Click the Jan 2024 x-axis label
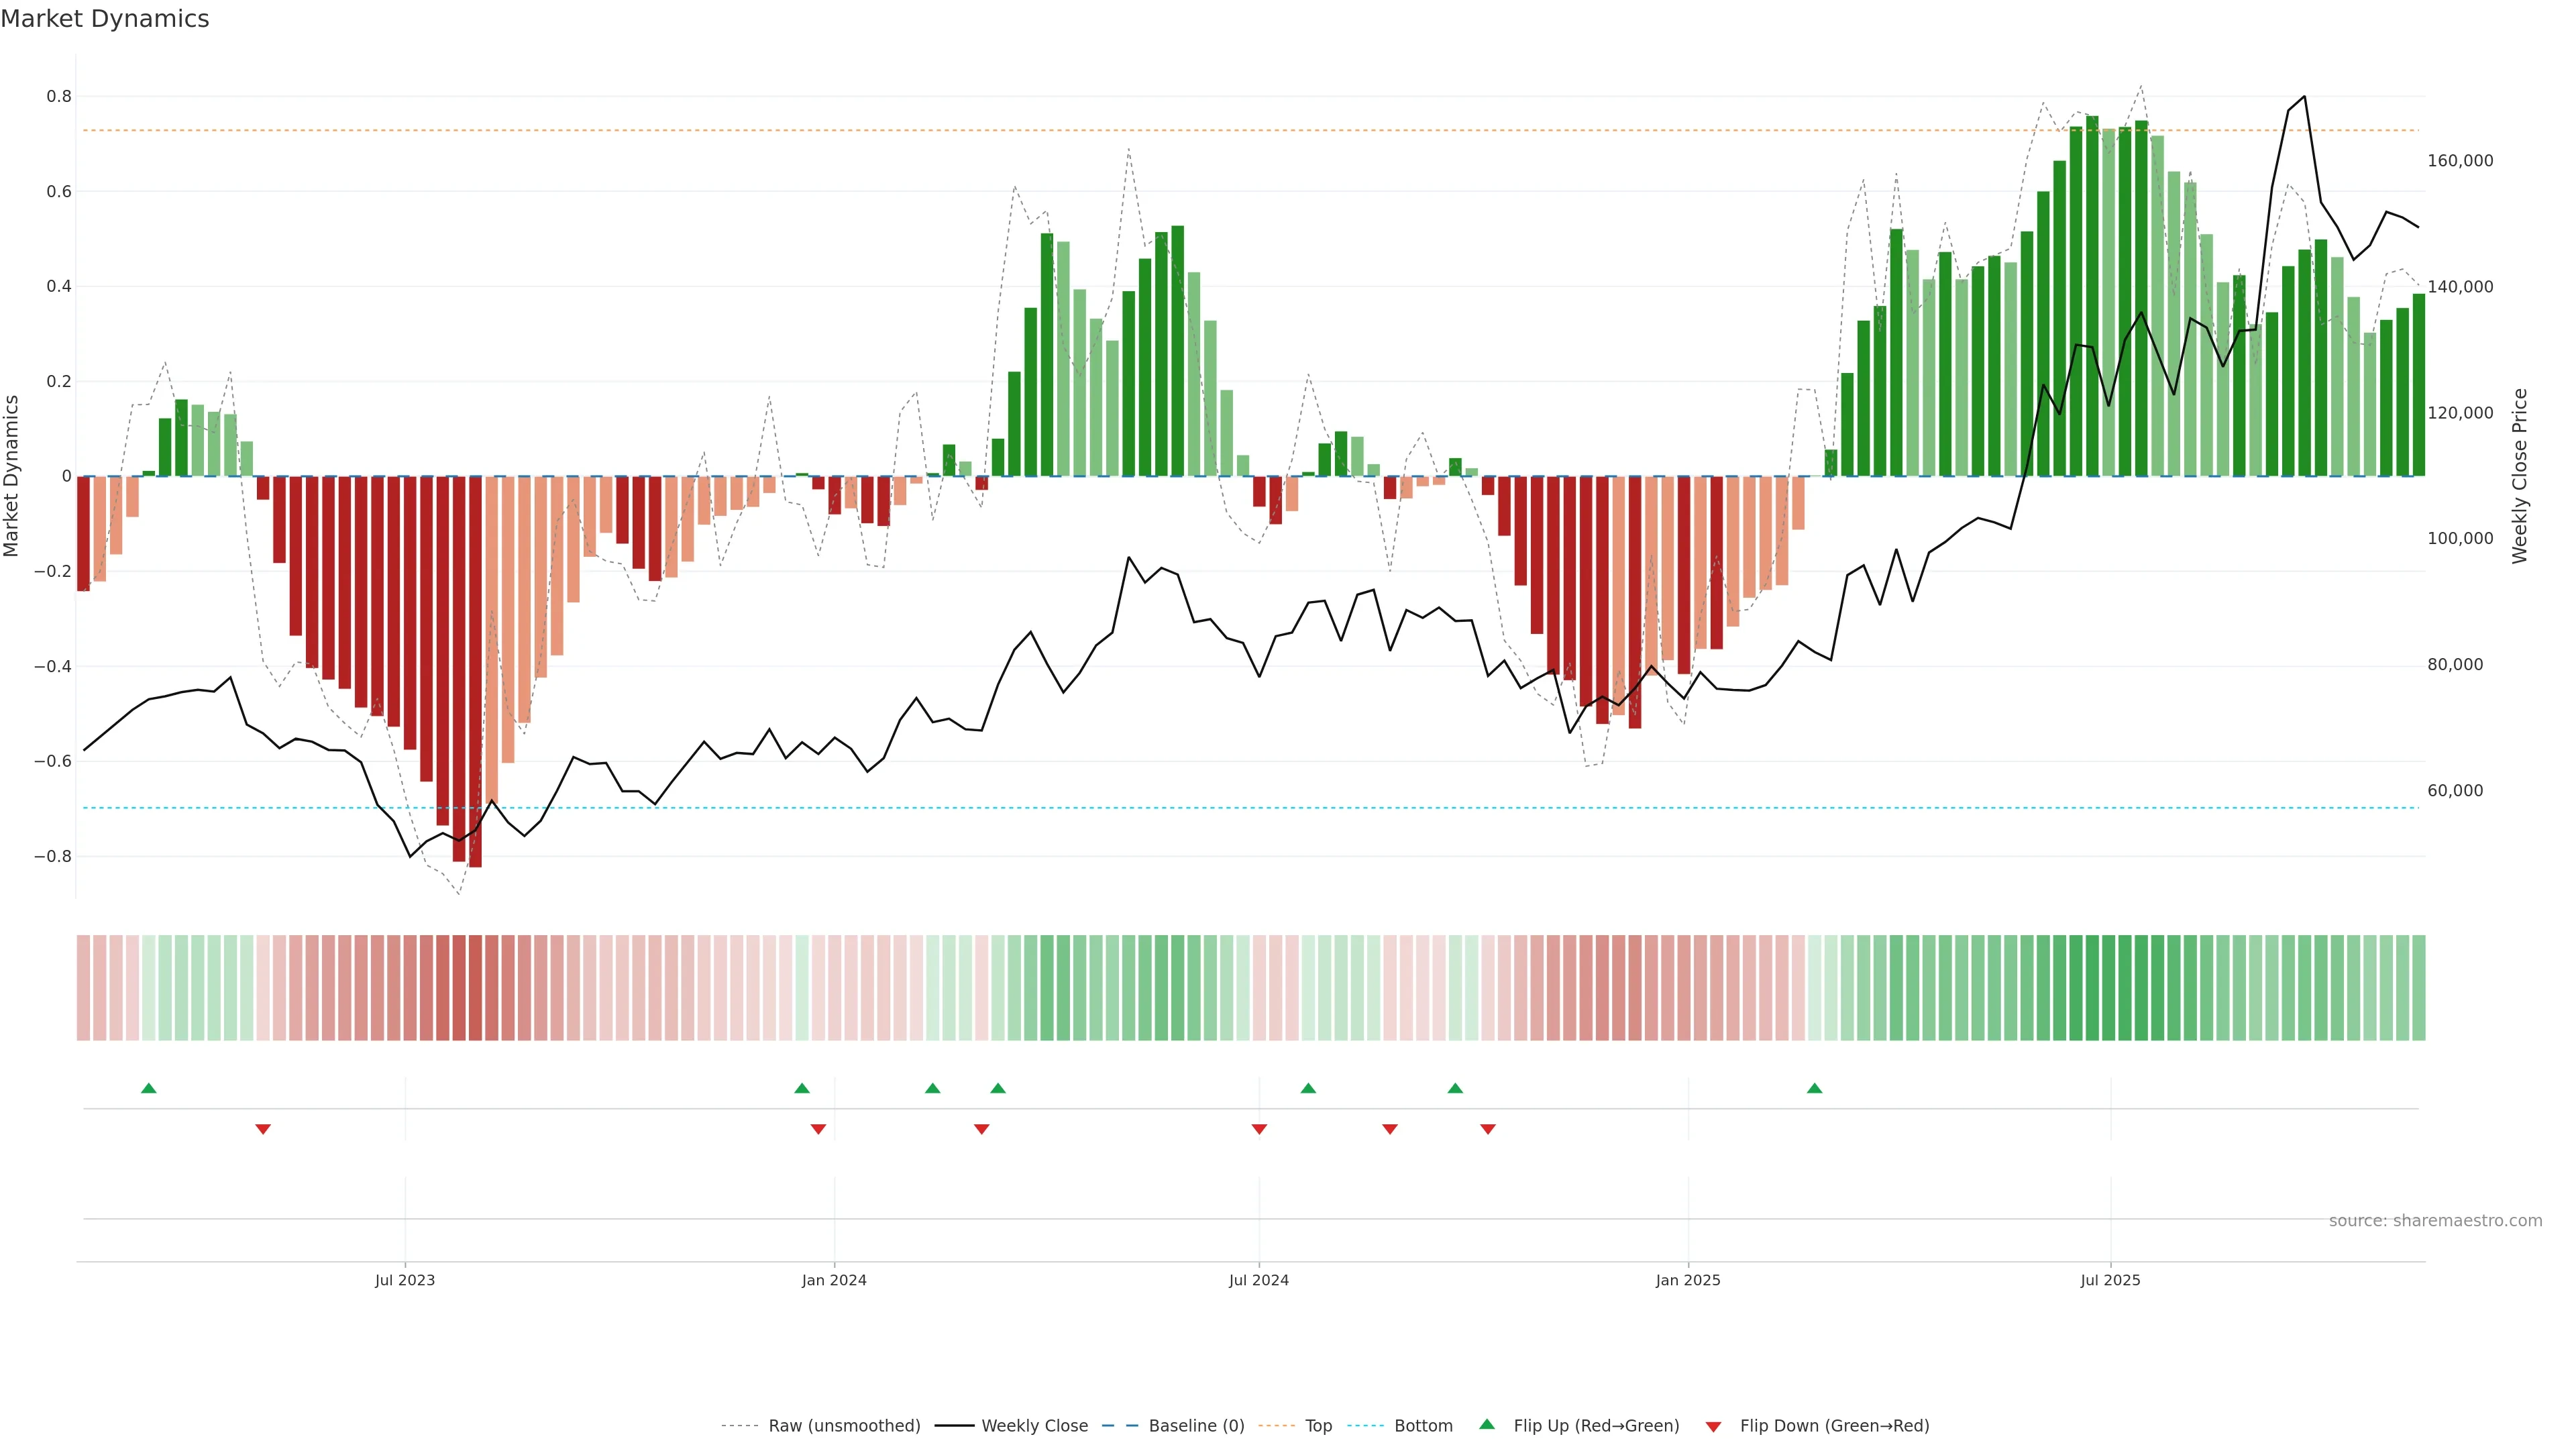Screen dimensions: 2576x1449 coord(834,1280)
